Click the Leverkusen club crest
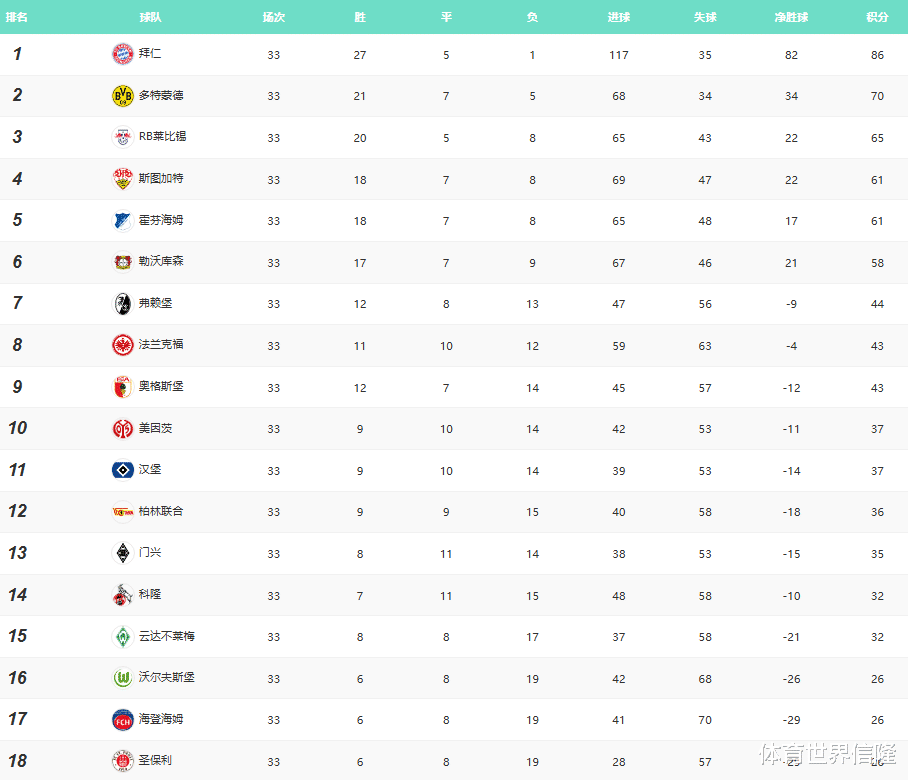 [x=122, y=262]
